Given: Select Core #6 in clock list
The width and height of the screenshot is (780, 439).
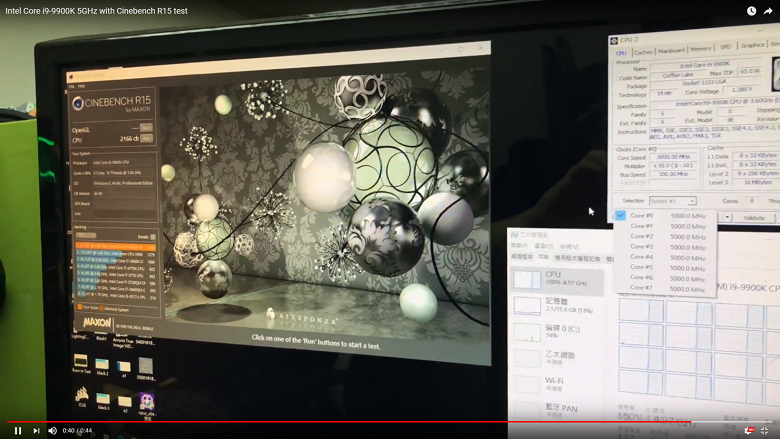Looking at the screenshot, I should coord(665,278).
